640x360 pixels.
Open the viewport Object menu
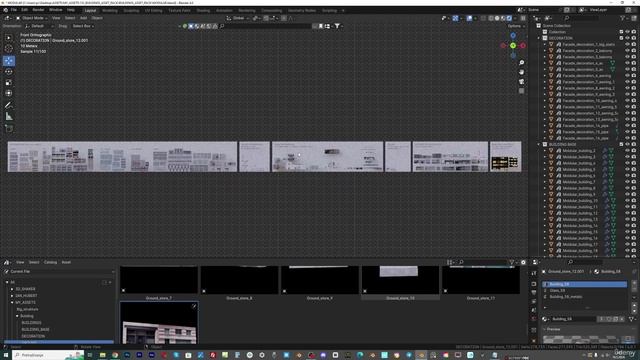[x=97, y=18]
